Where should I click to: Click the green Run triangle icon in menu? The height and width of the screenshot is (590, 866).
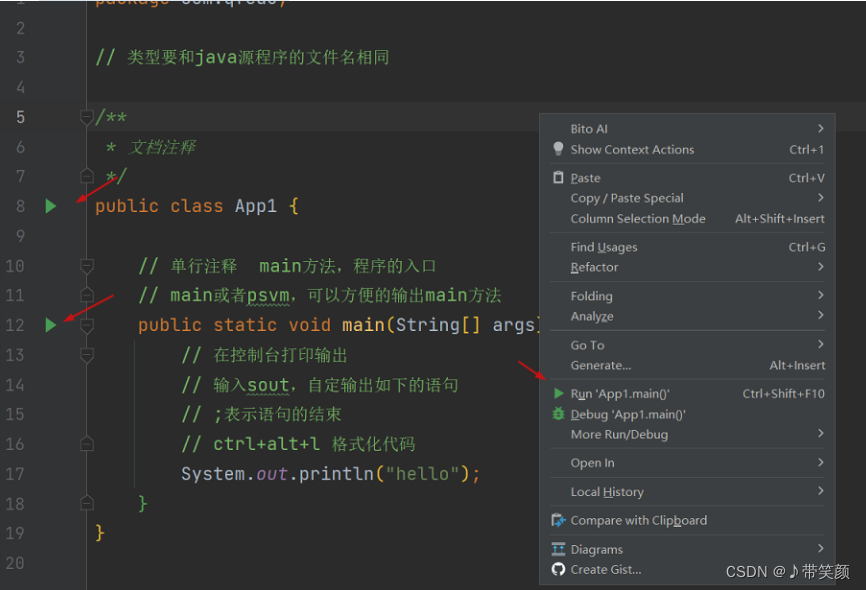pyautogui.click(x=559, y=393)
